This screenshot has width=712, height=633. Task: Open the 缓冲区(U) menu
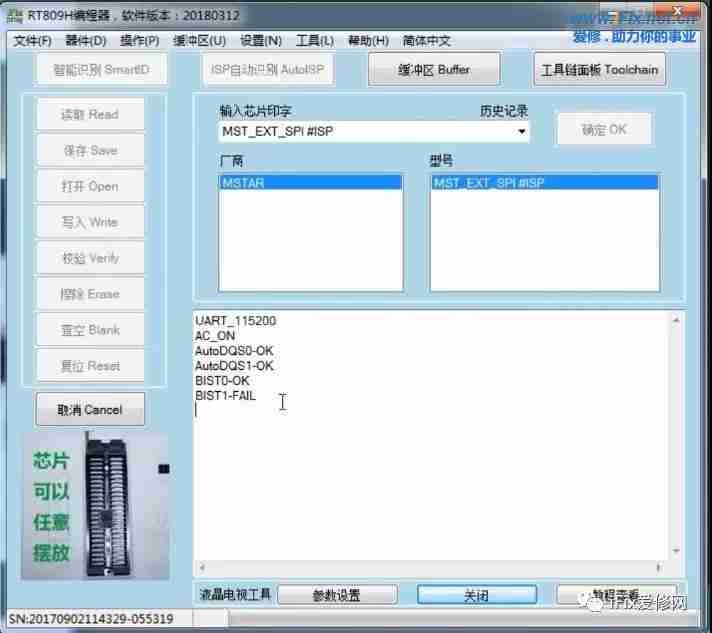199,41
